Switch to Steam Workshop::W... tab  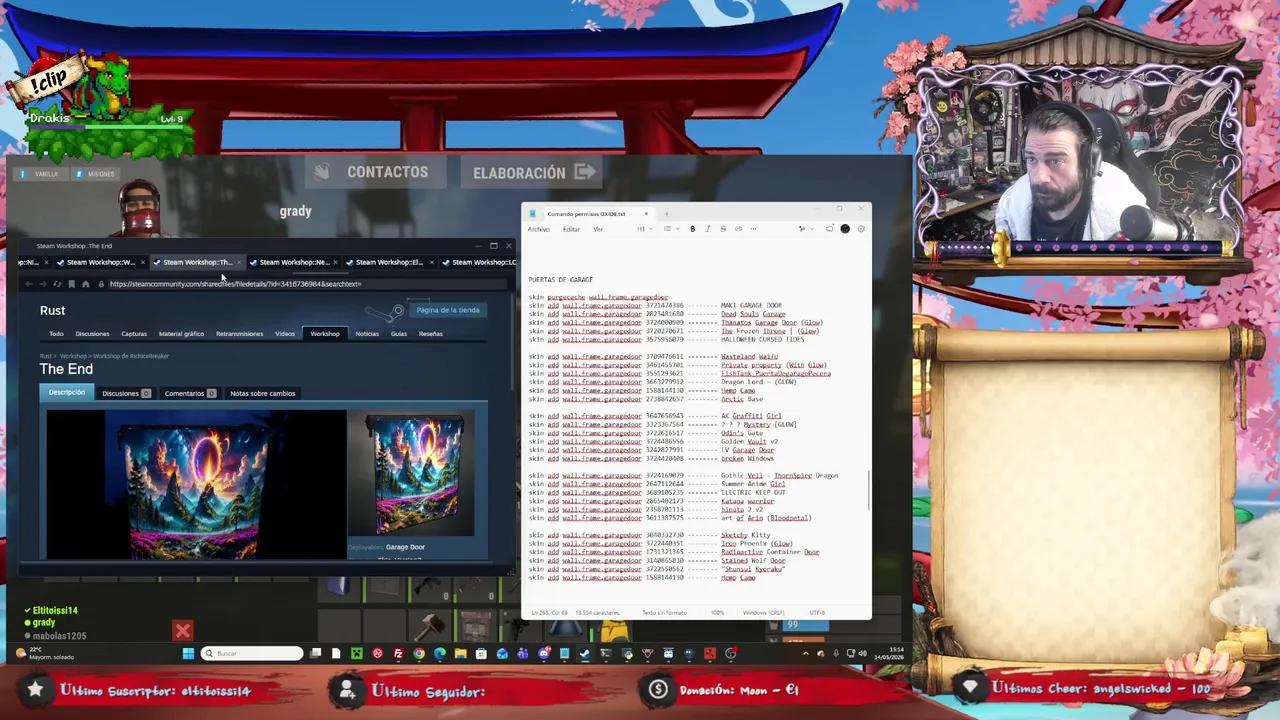(100, 262)
